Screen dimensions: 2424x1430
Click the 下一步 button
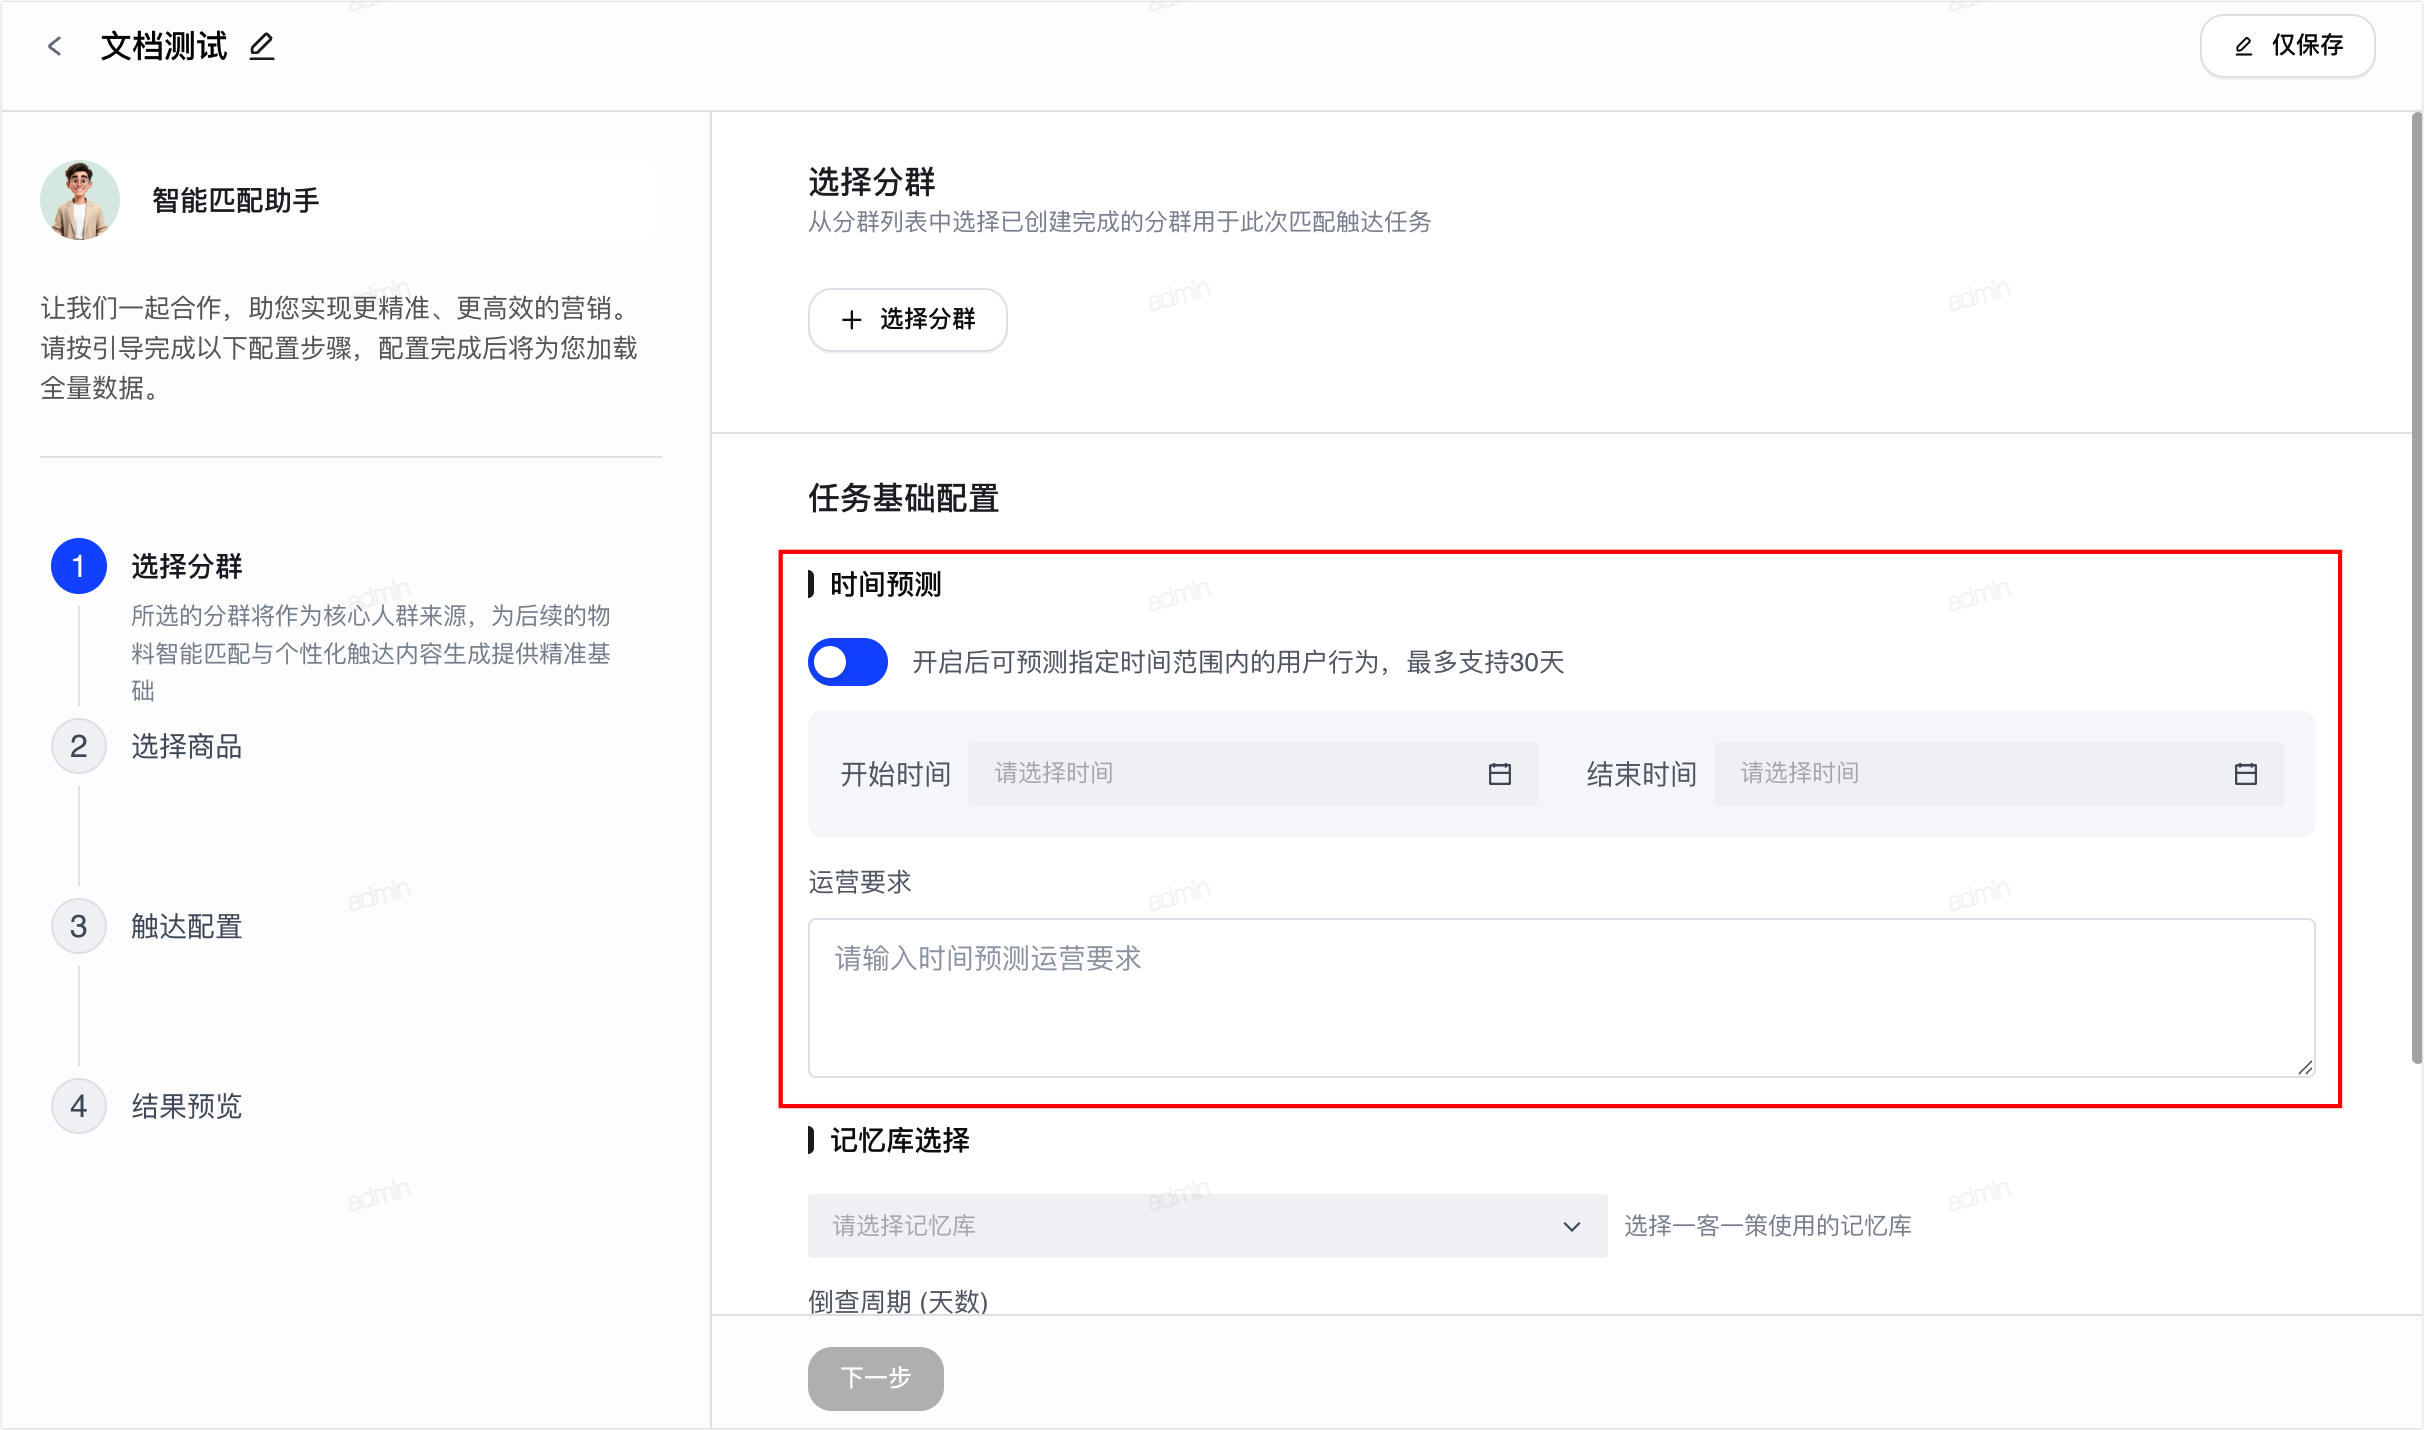pyautogui.click(x=875, y=1378)
